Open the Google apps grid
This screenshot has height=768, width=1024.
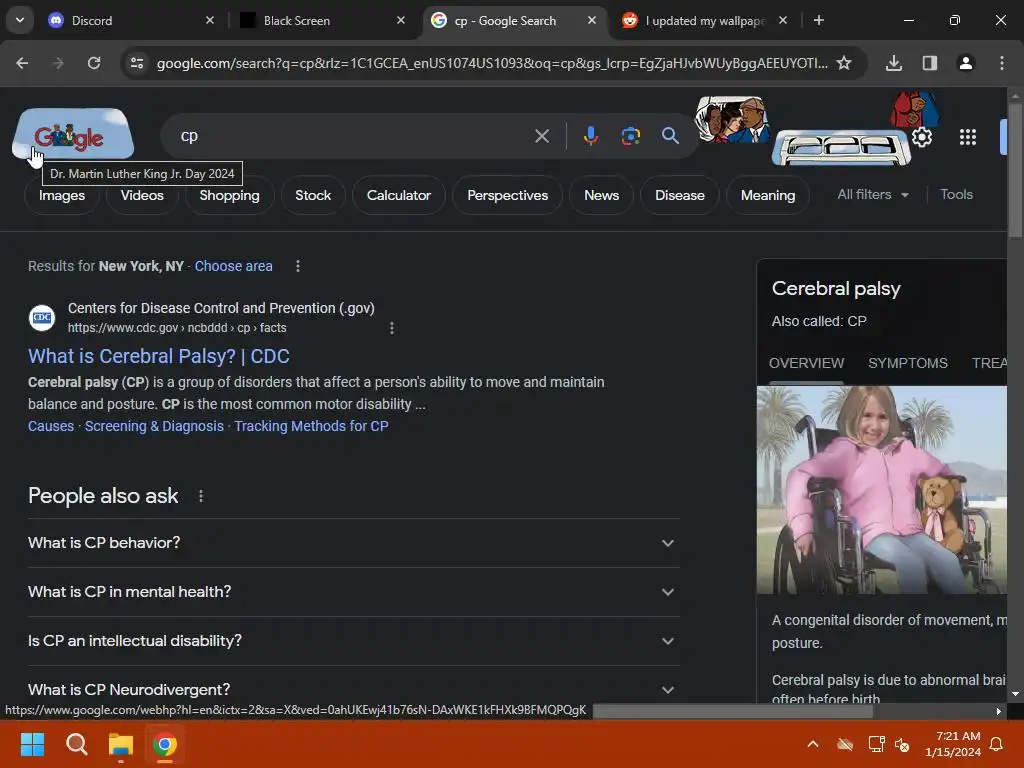[967, 137]
